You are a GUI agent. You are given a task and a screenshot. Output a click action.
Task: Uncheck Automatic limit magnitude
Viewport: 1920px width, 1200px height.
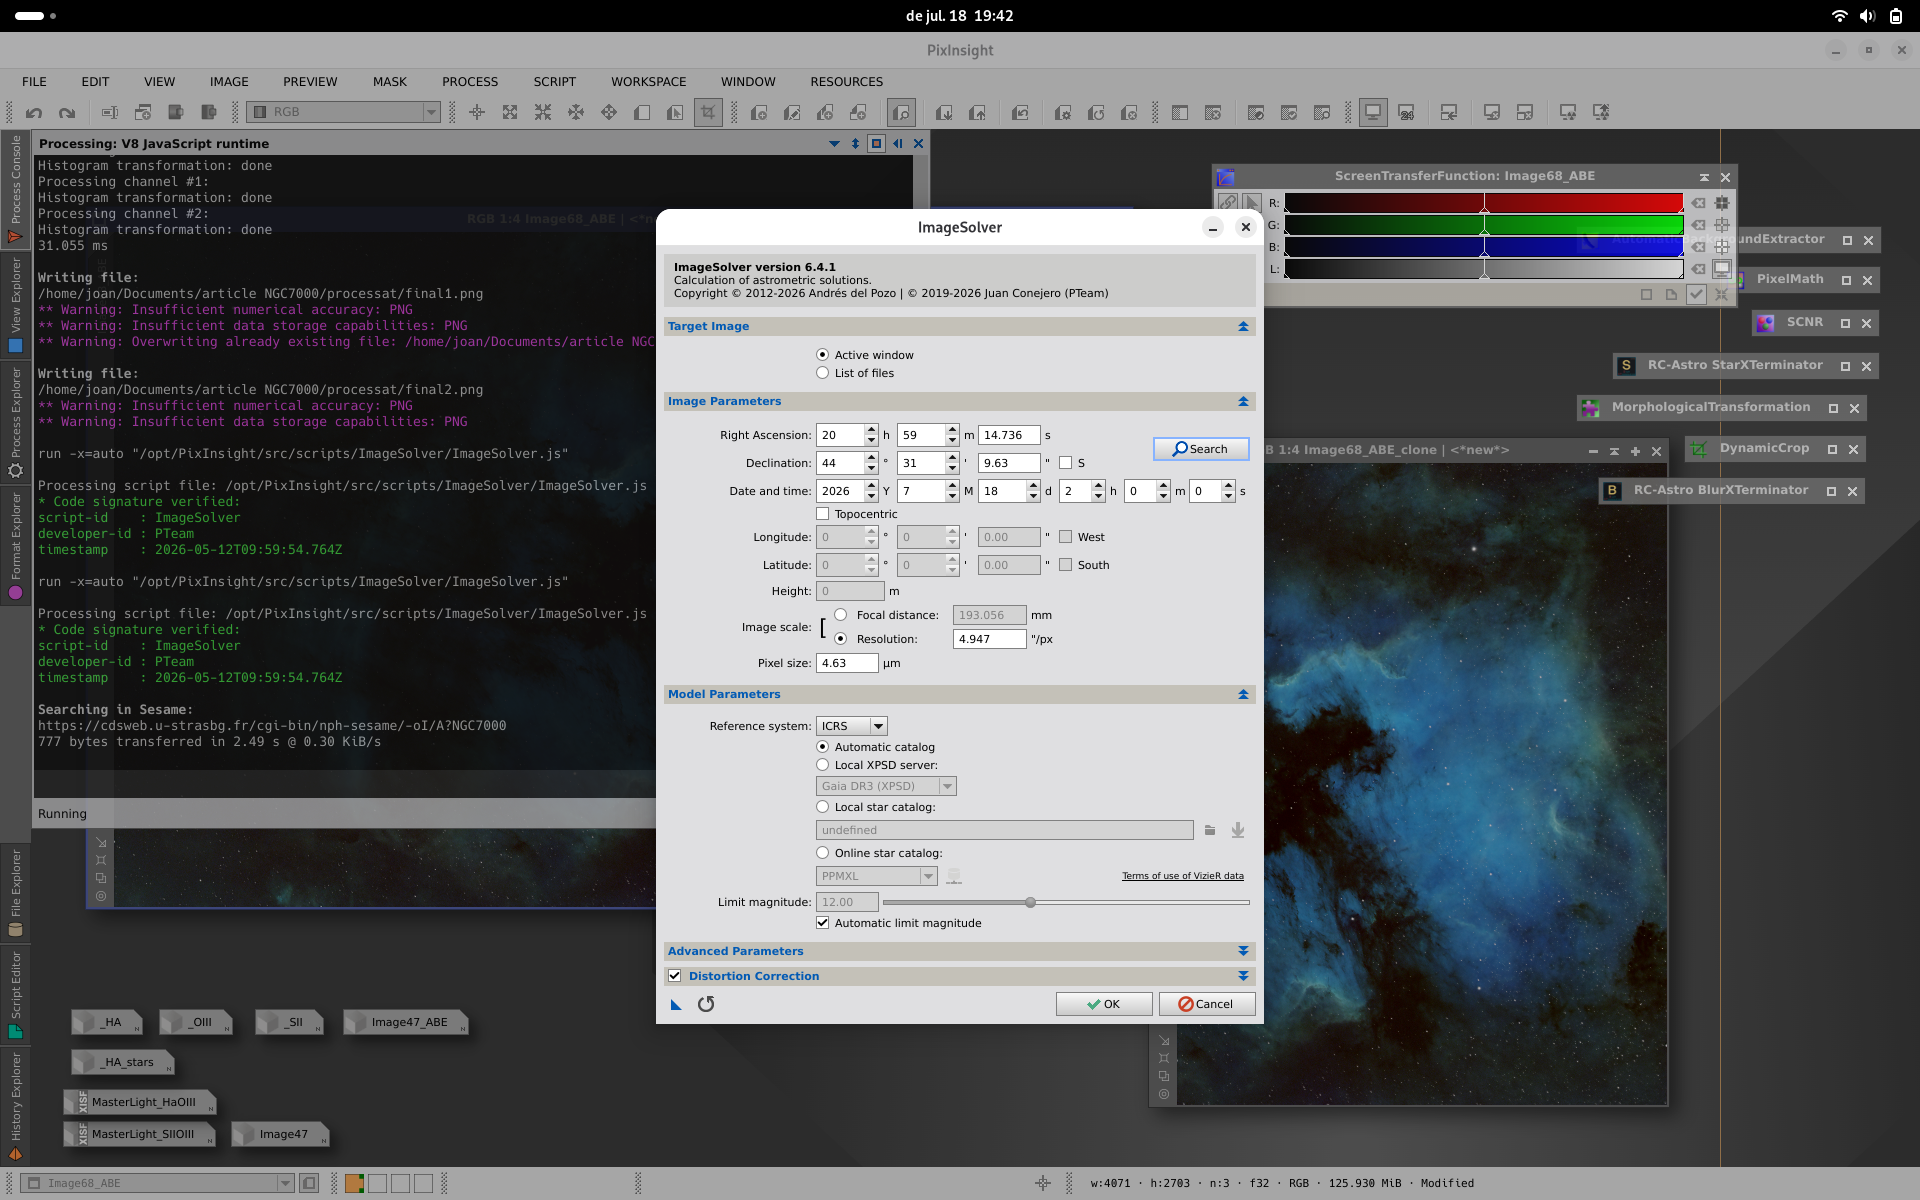pyautogui.click(x=823, y=923)
